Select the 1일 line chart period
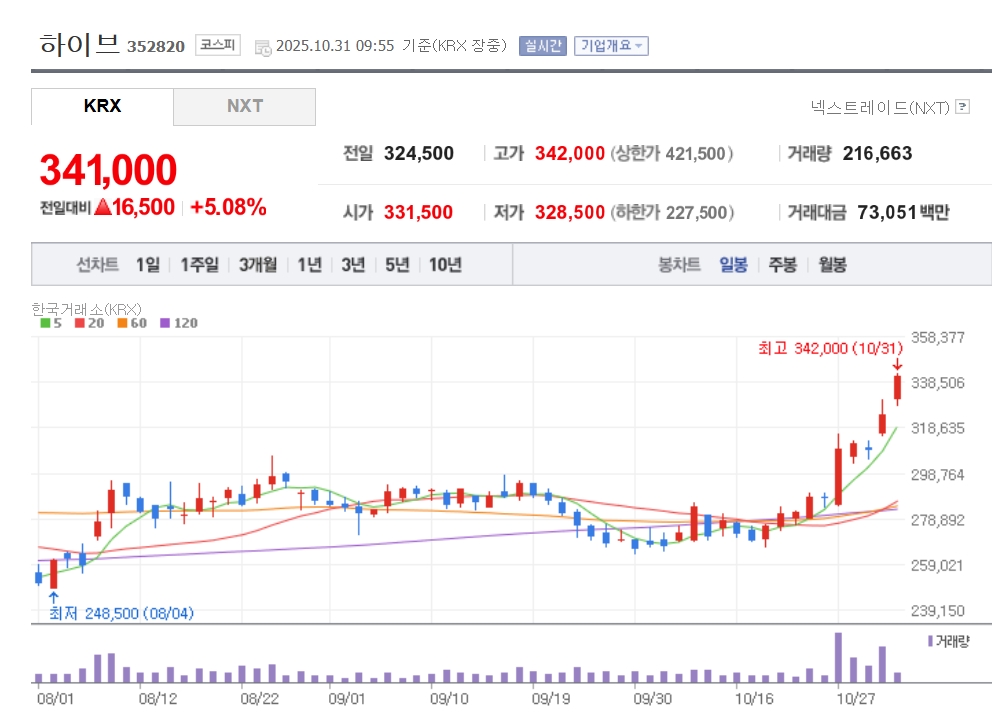The image size is (992, 726). coord(147,265)
